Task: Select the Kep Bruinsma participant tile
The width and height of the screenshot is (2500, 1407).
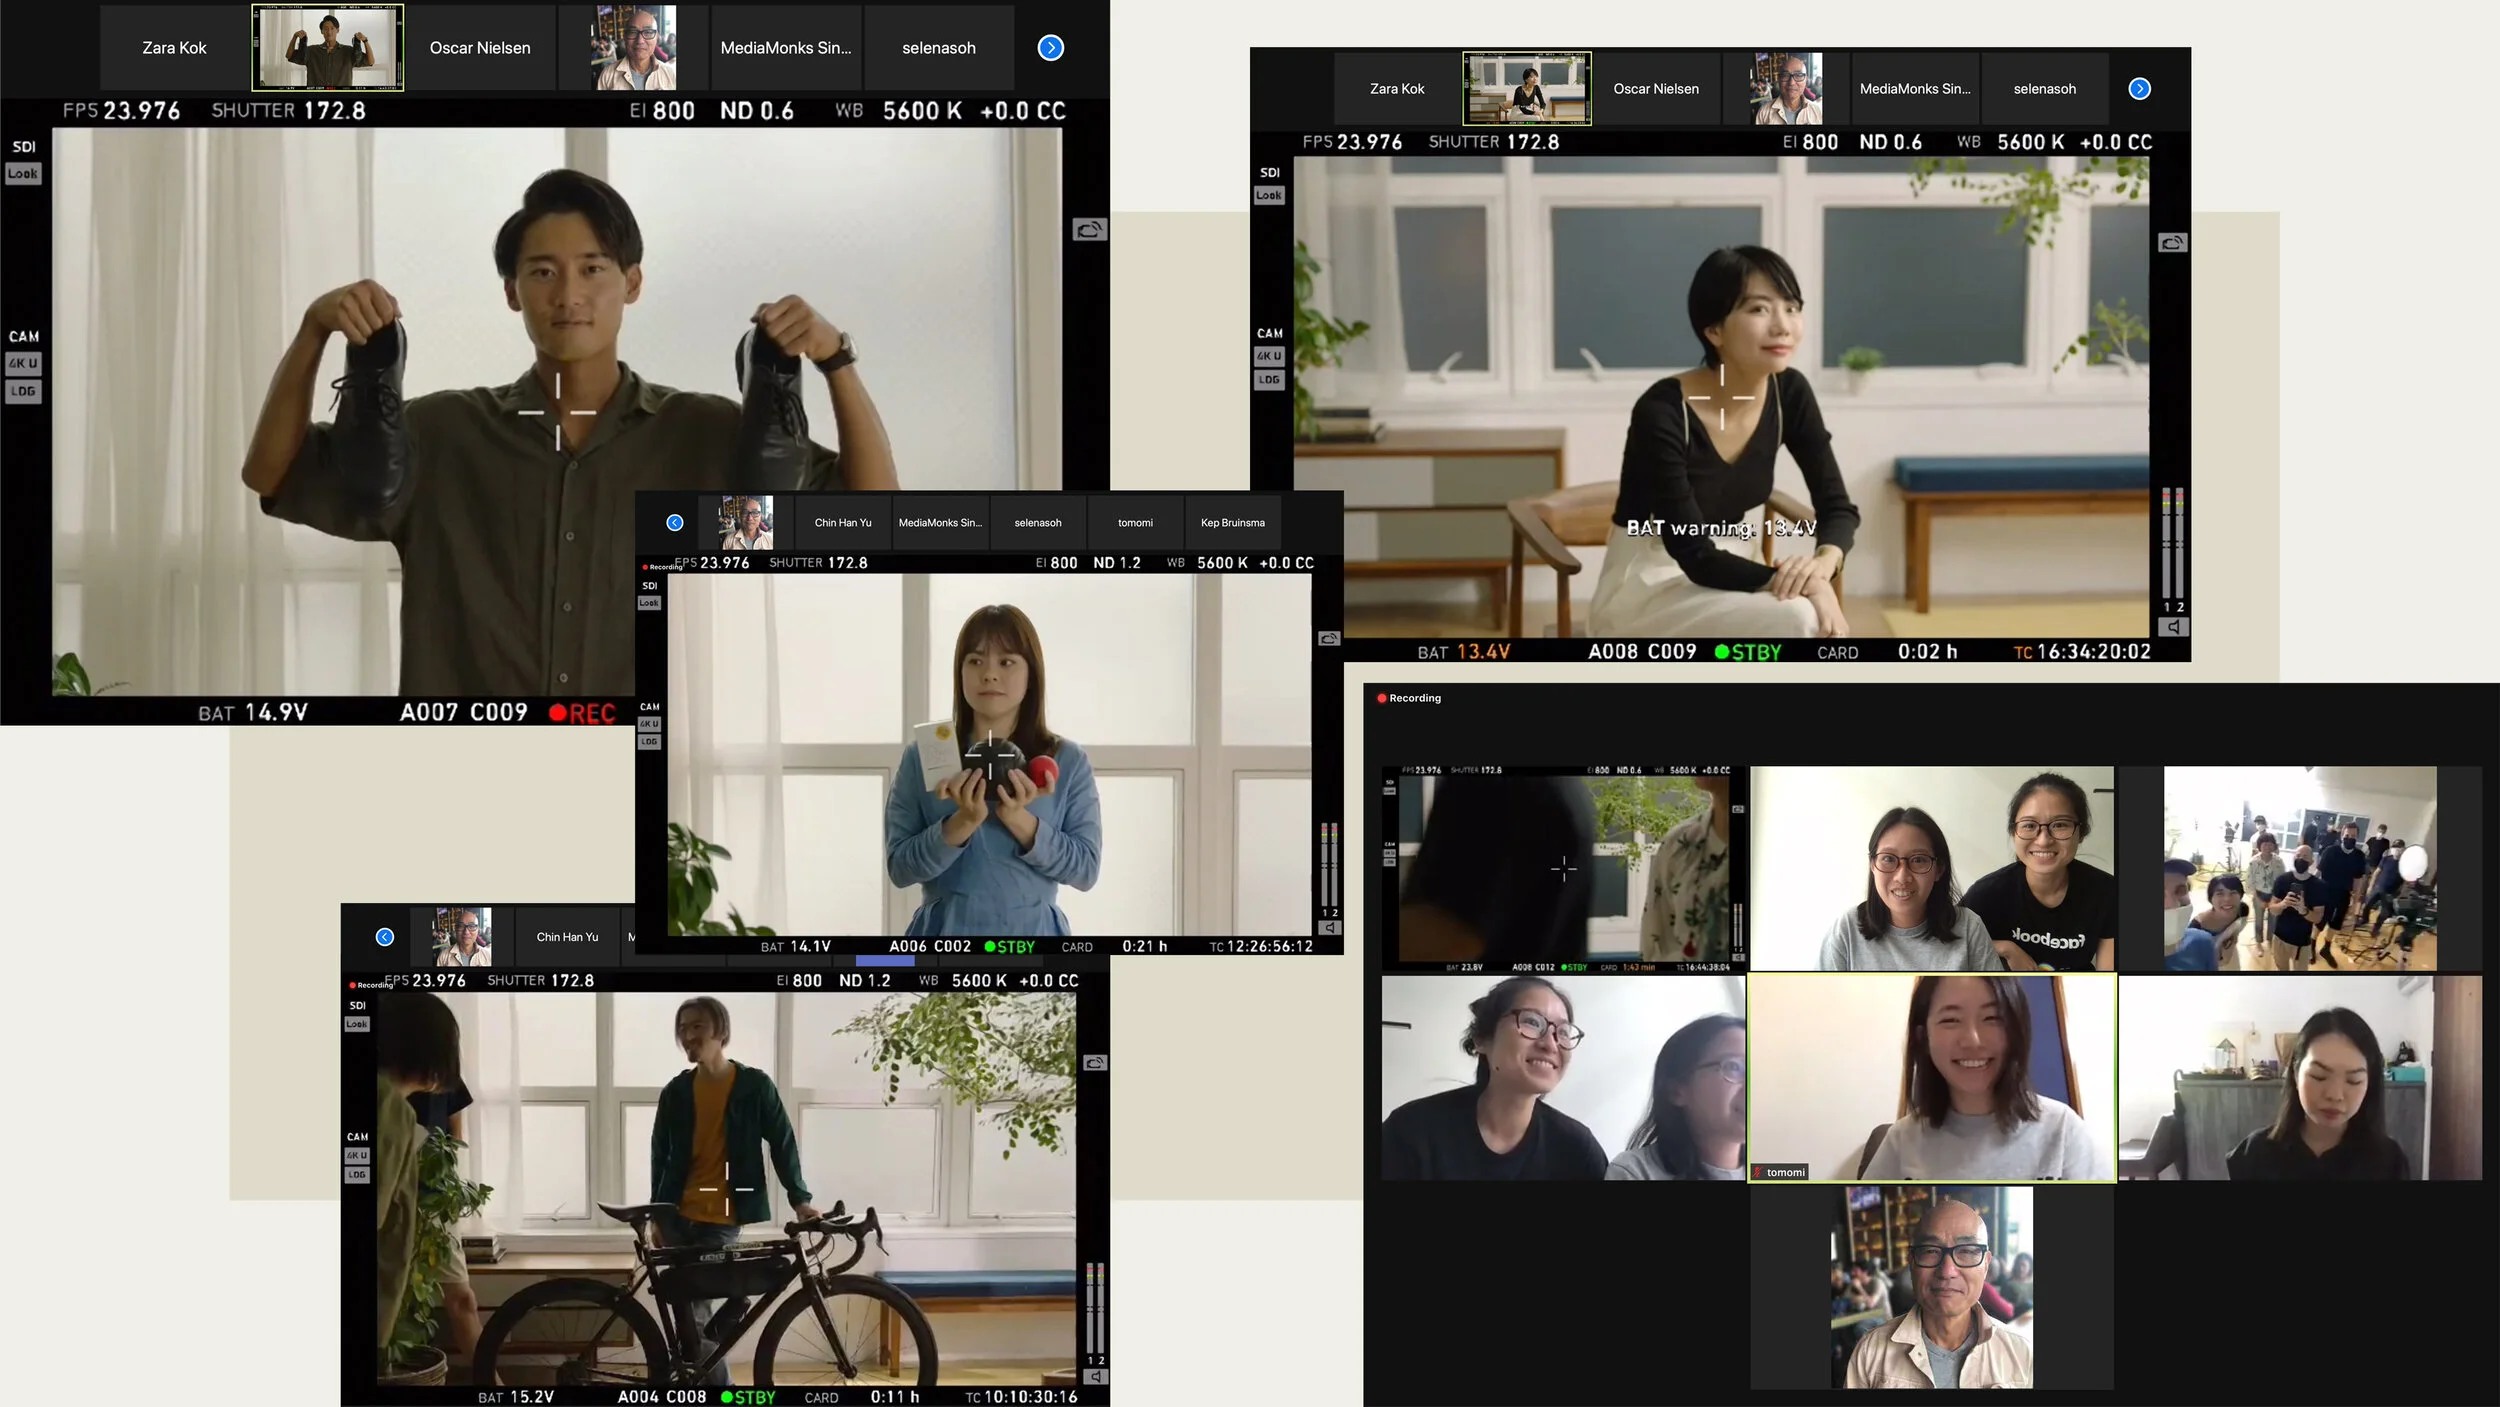Action: click(x=1232, y=523)
